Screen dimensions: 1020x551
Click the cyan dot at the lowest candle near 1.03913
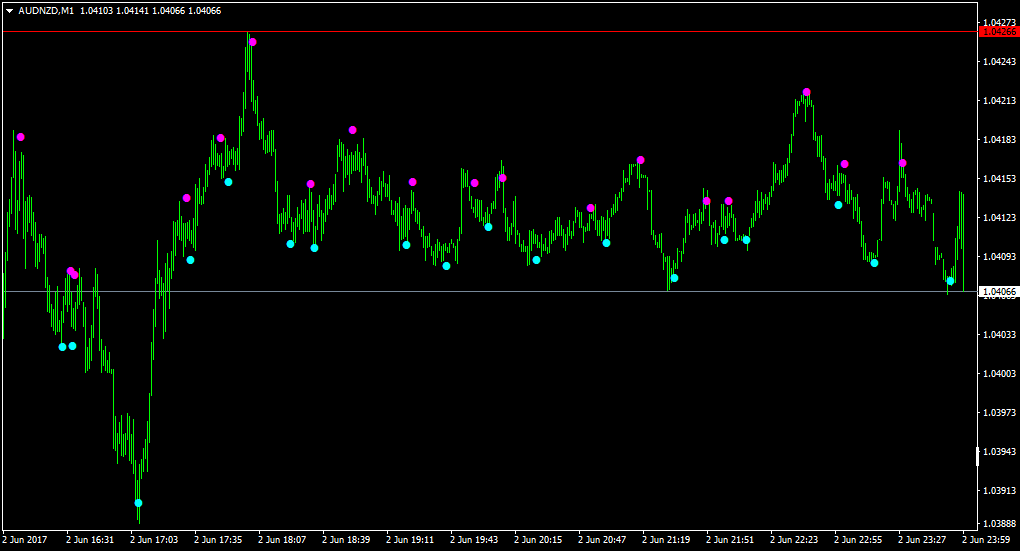(138, 503)
